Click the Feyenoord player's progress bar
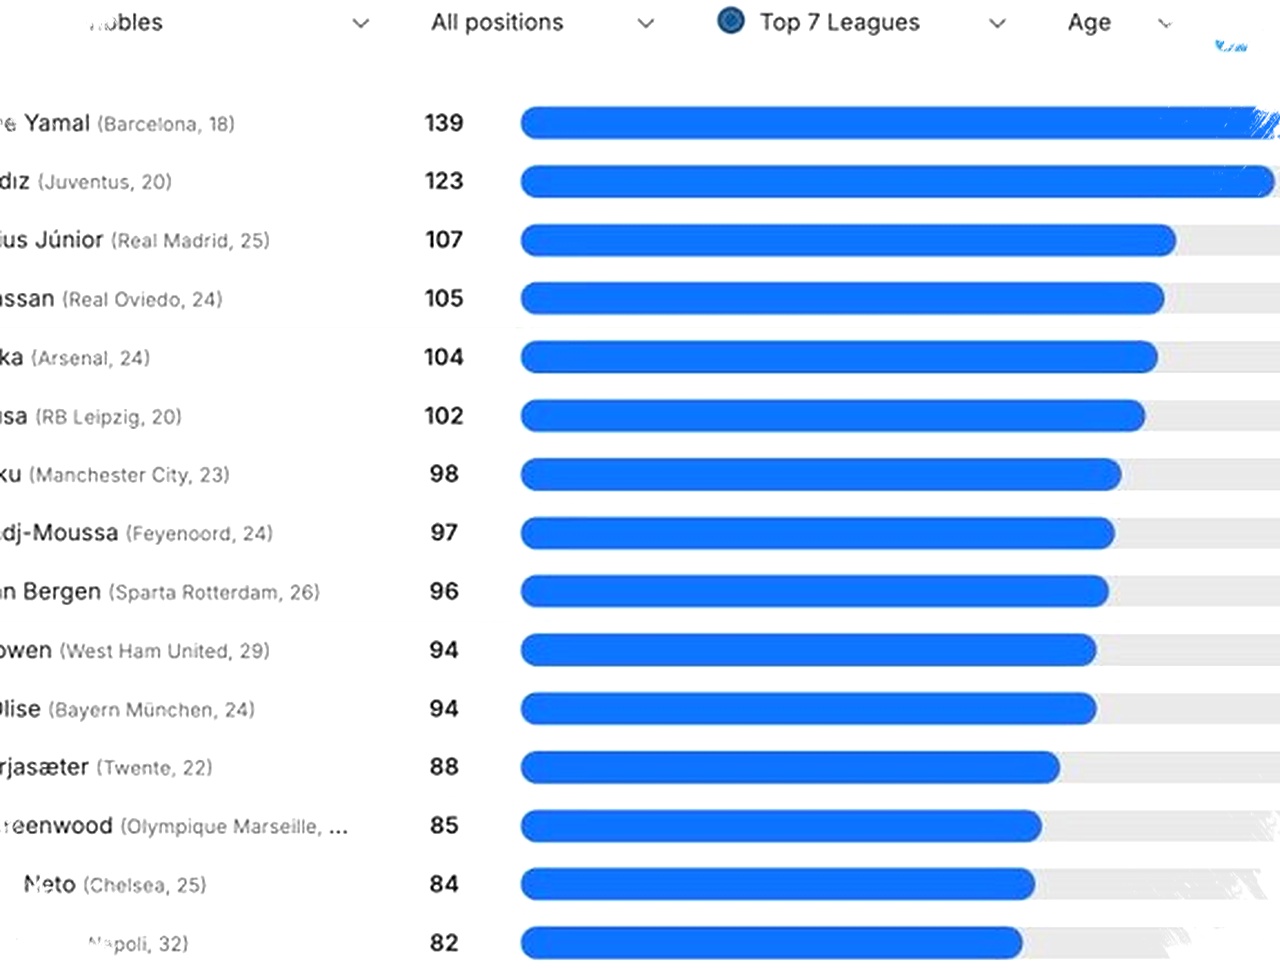 (817, 533)
